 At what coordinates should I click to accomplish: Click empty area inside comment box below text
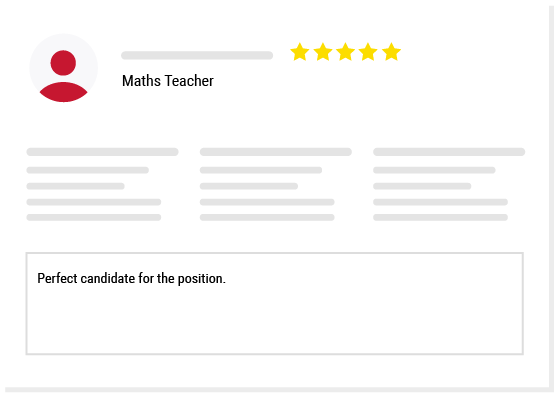pyautogui.click(x=275, y=322)
